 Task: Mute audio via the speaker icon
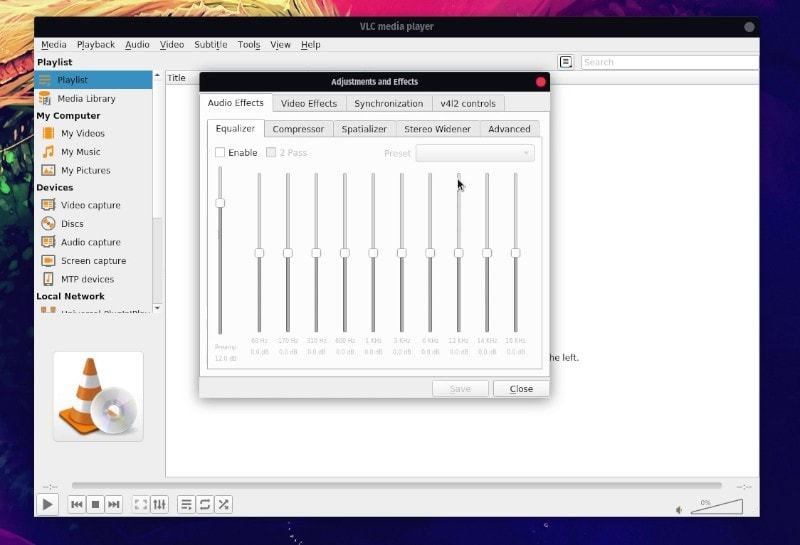click(x=680, y=509)
